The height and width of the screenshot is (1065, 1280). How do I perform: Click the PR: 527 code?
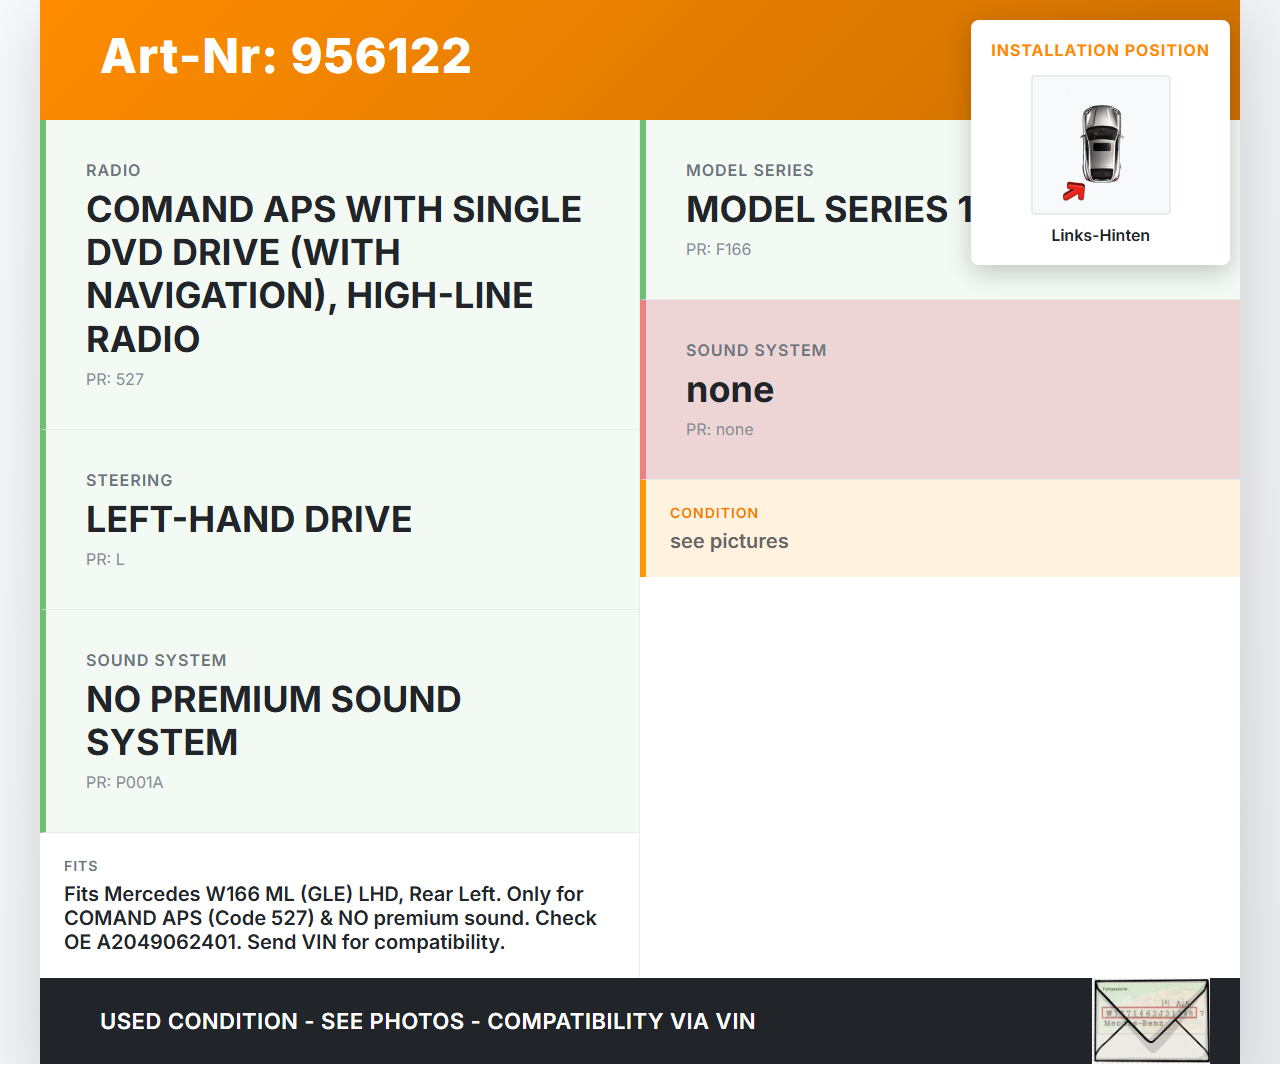(x=115, y=380)
